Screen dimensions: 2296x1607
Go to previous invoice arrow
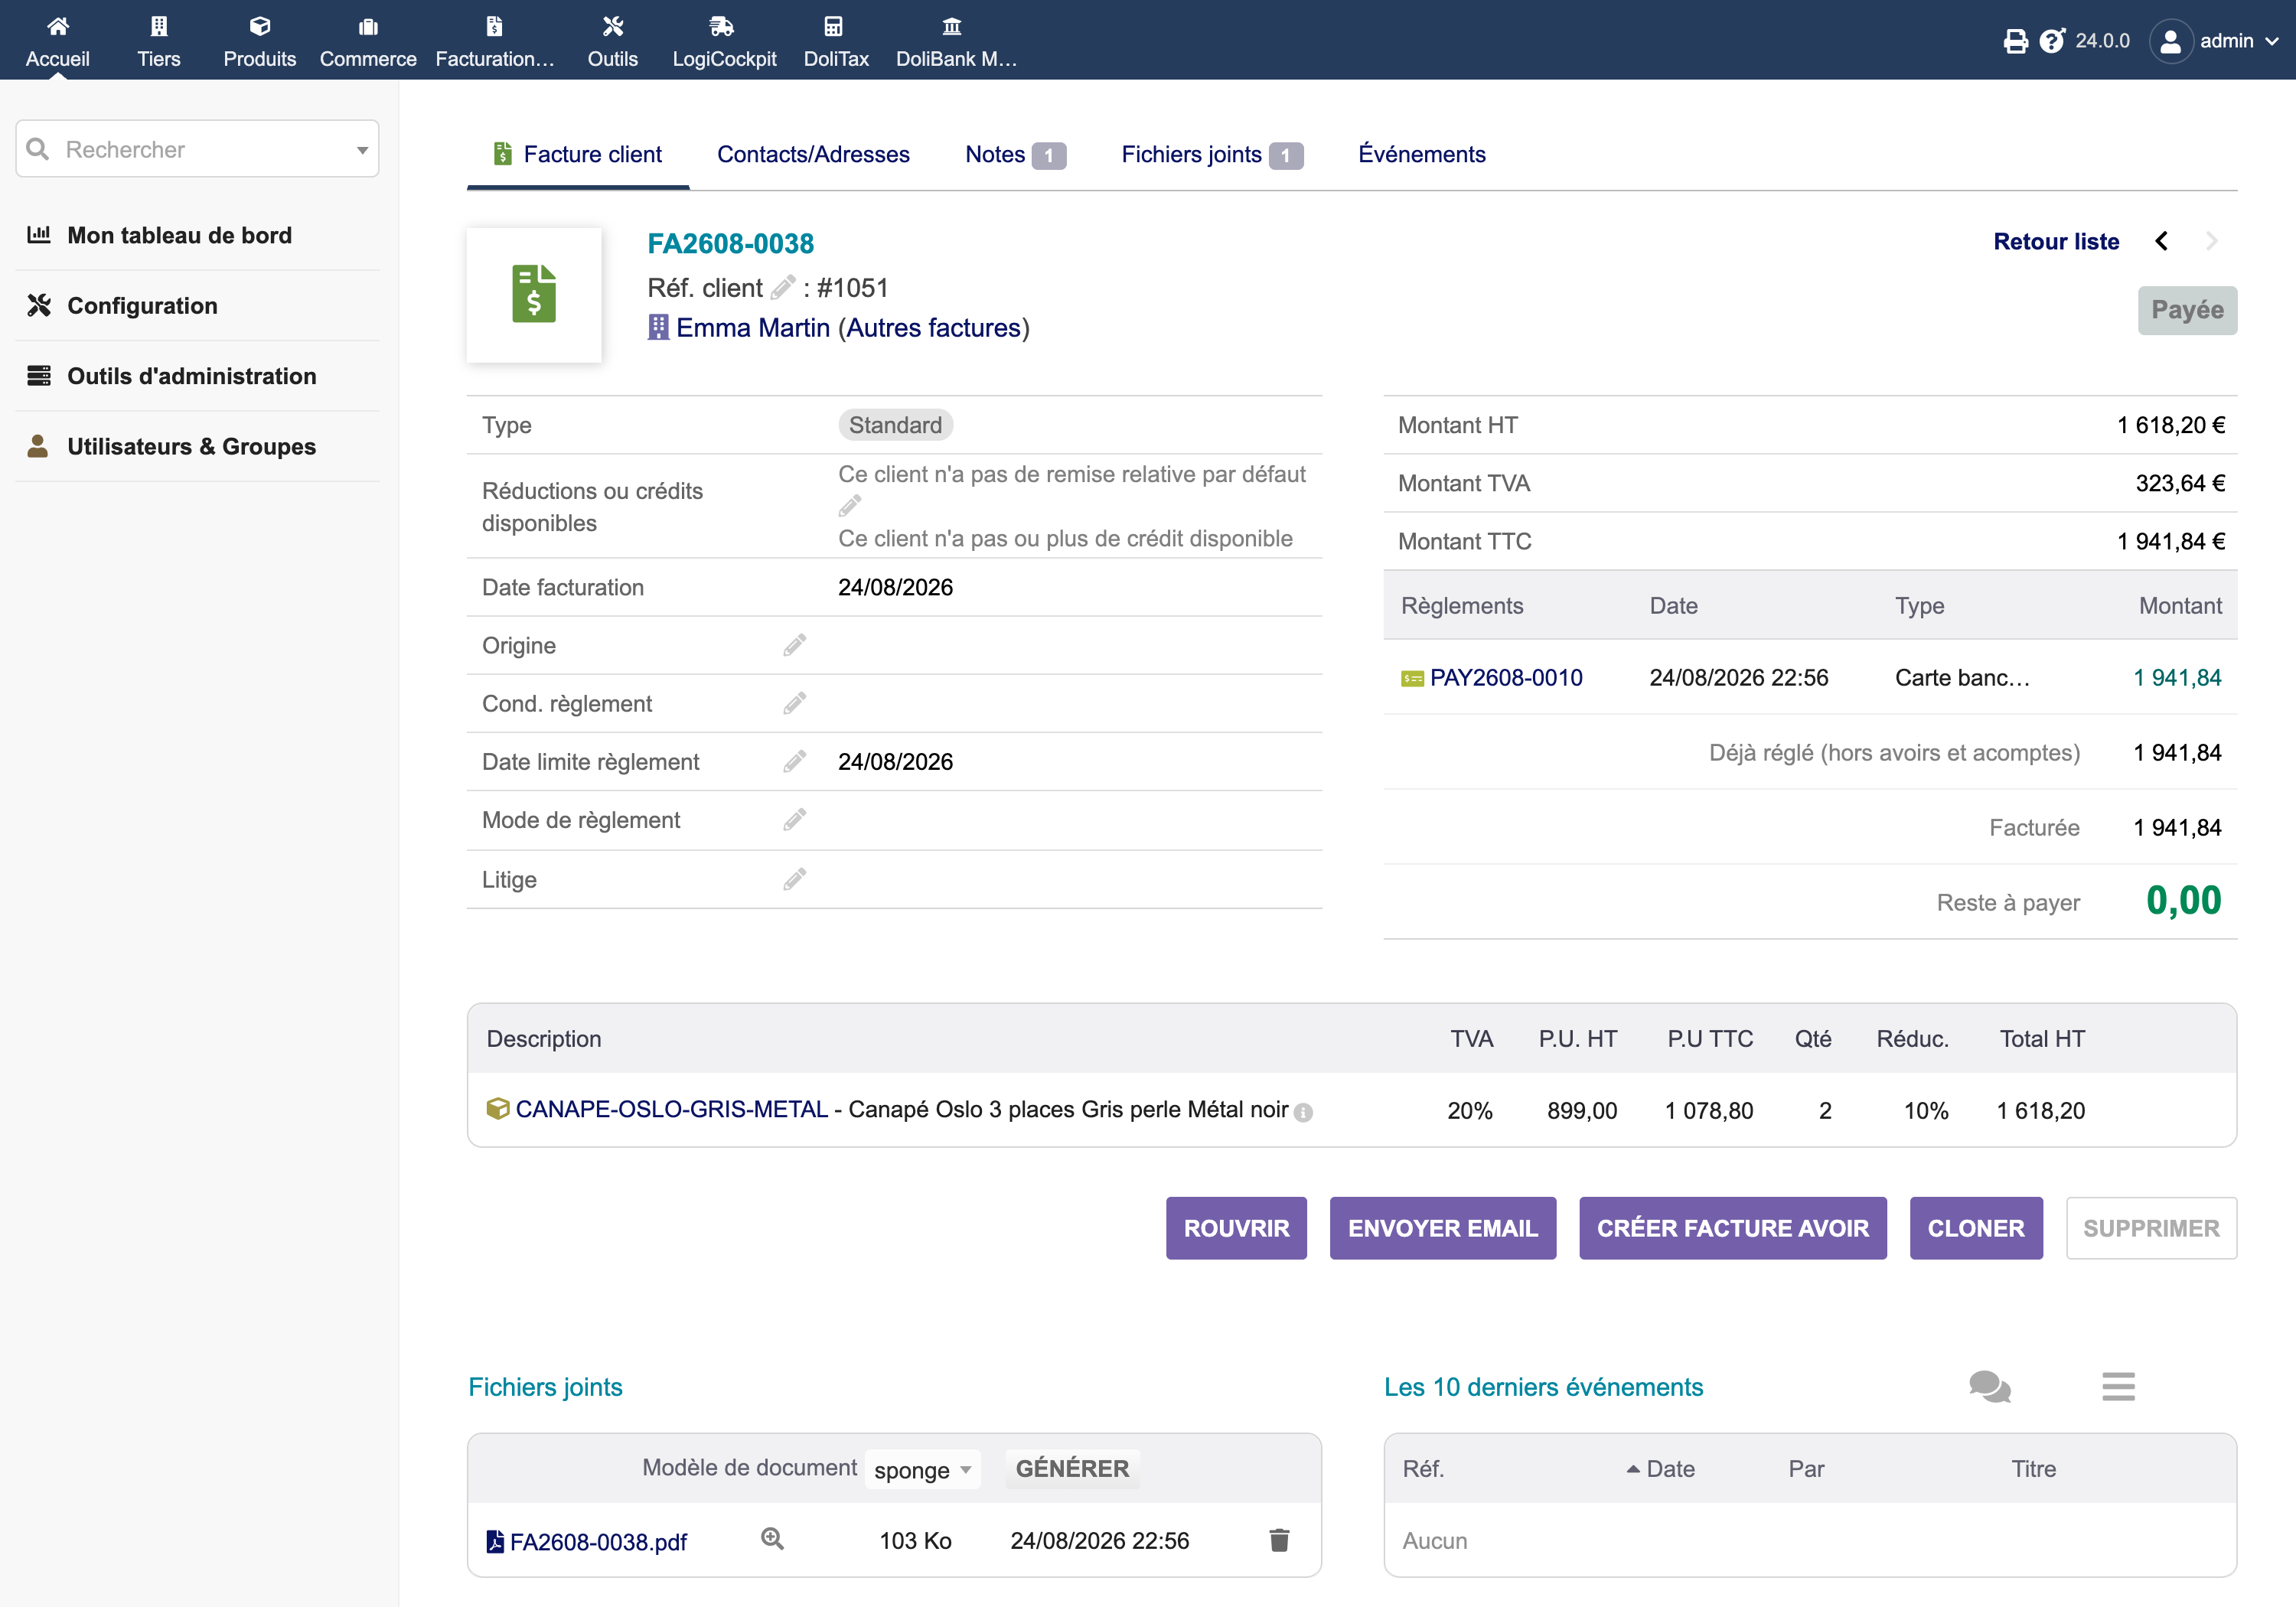coord(2162,241)
